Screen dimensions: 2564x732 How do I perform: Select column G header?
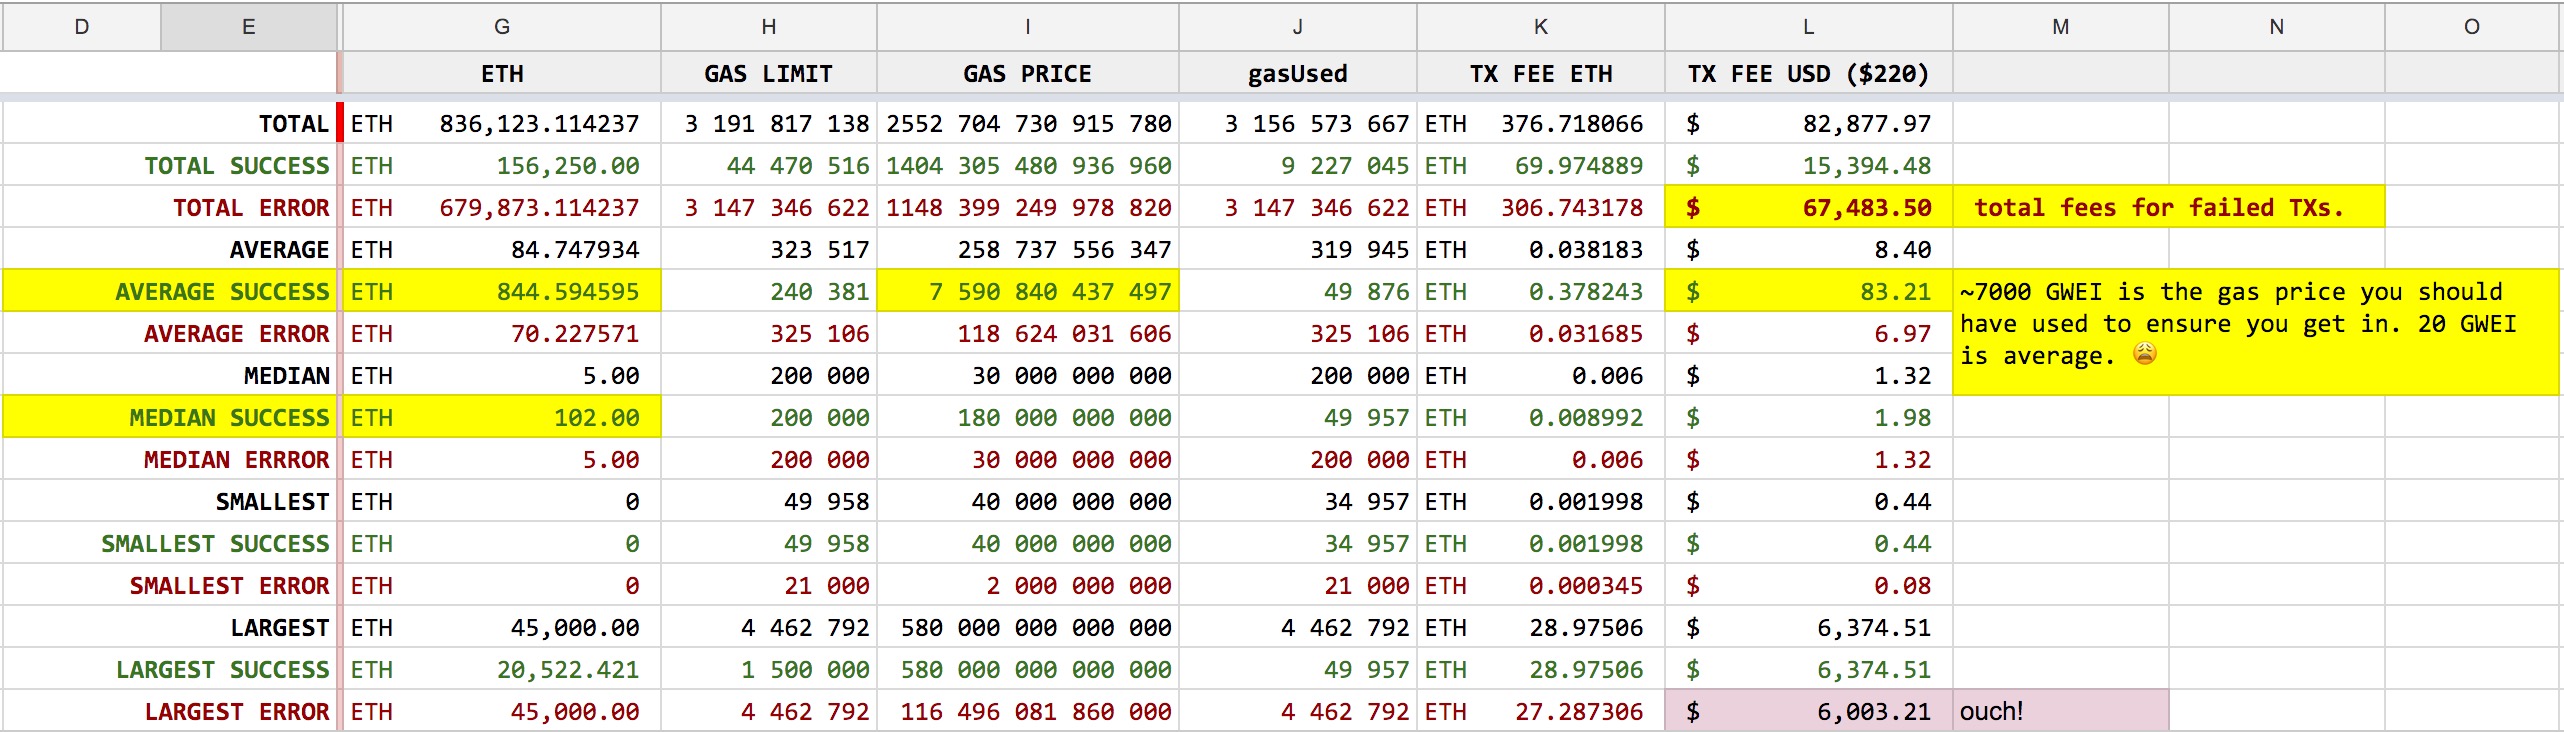pos(501,27)
